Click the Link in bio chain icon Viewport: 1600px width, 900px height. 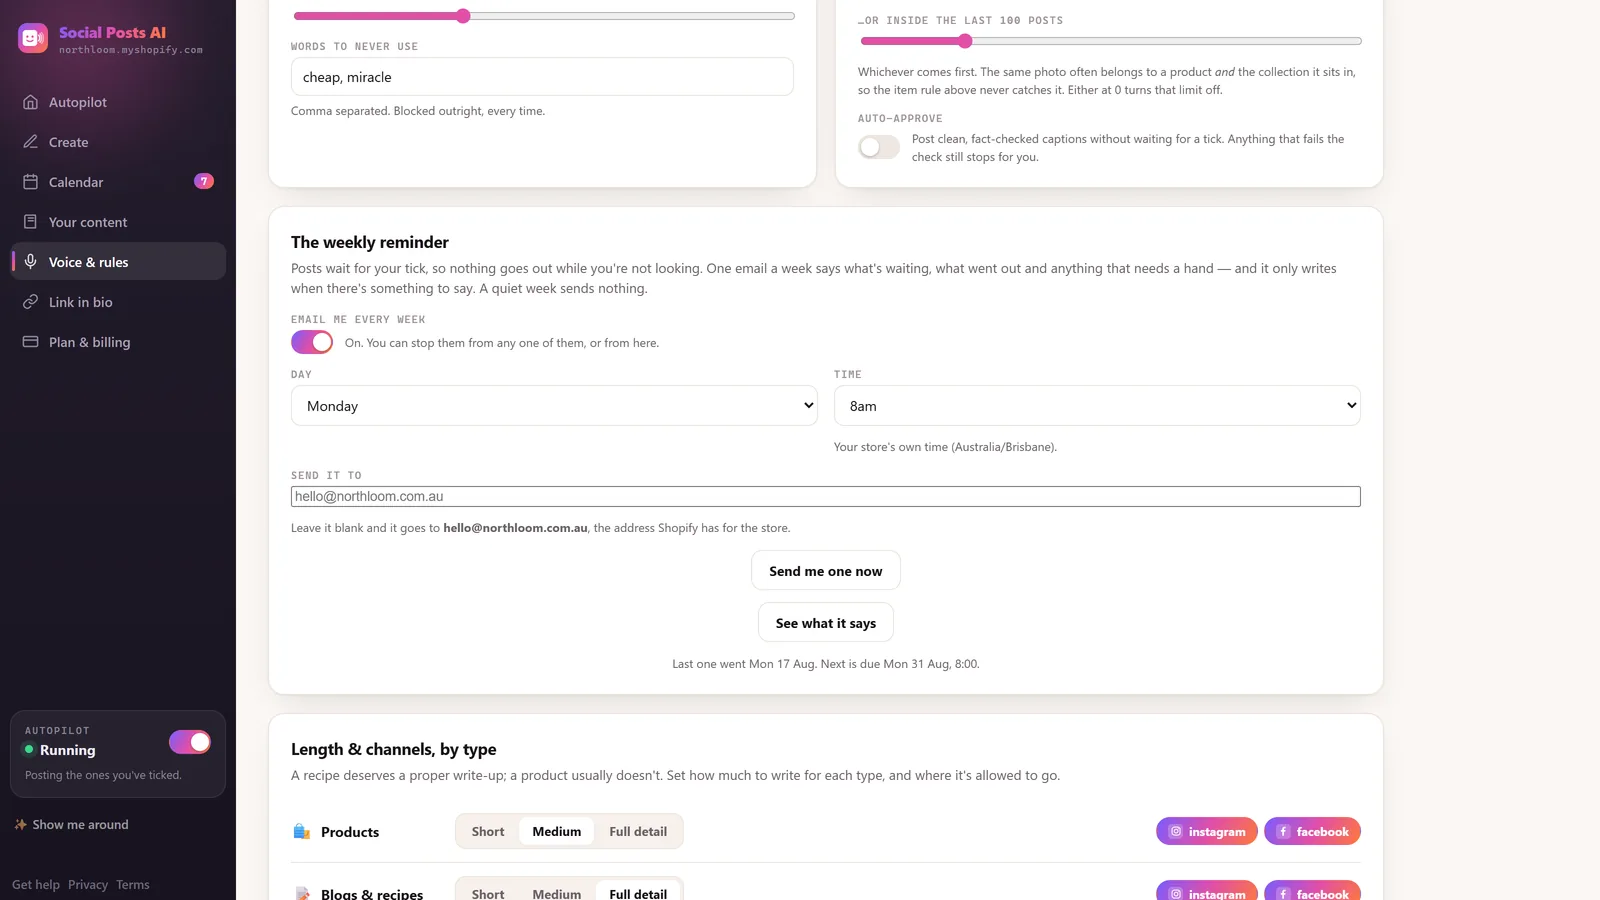31,302
